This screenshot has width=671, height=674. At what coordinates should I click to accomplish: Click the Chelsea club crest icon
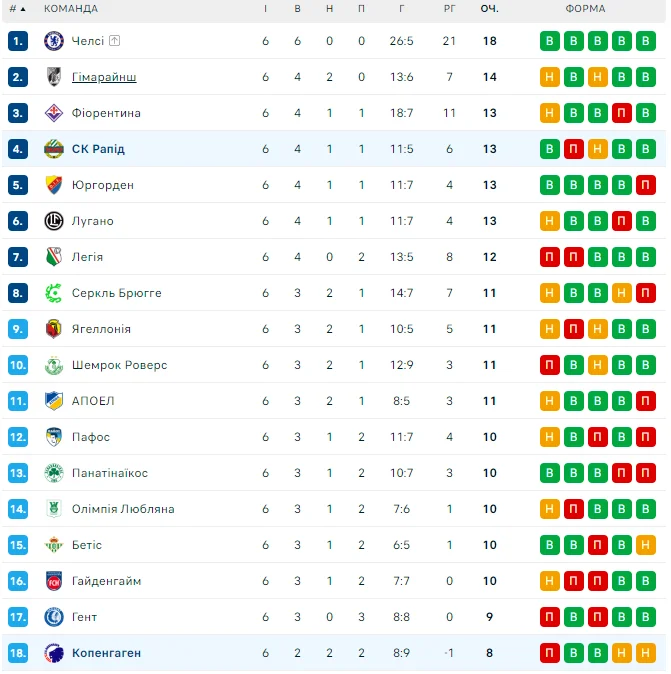[54, 41]
